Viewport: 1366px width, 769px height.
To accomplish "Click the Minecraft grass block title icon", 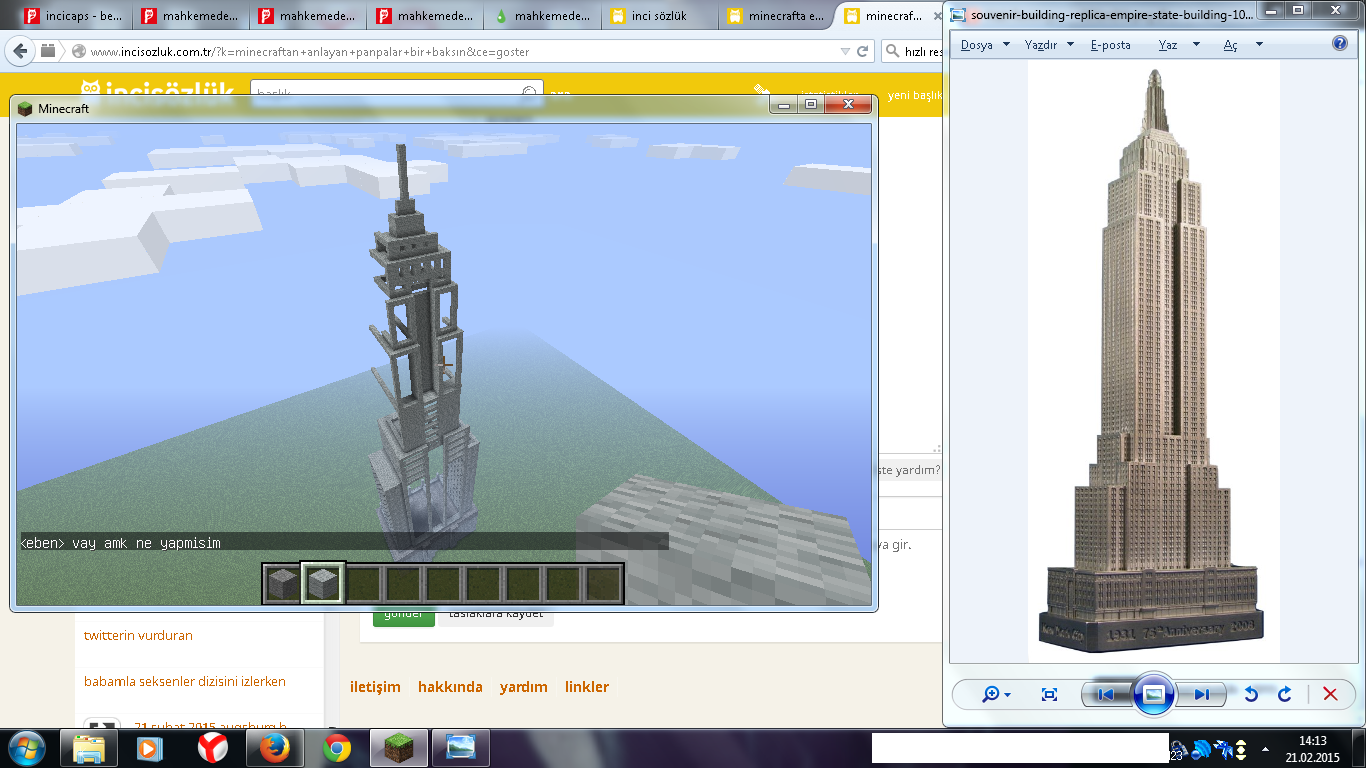I will coord(25,109).
